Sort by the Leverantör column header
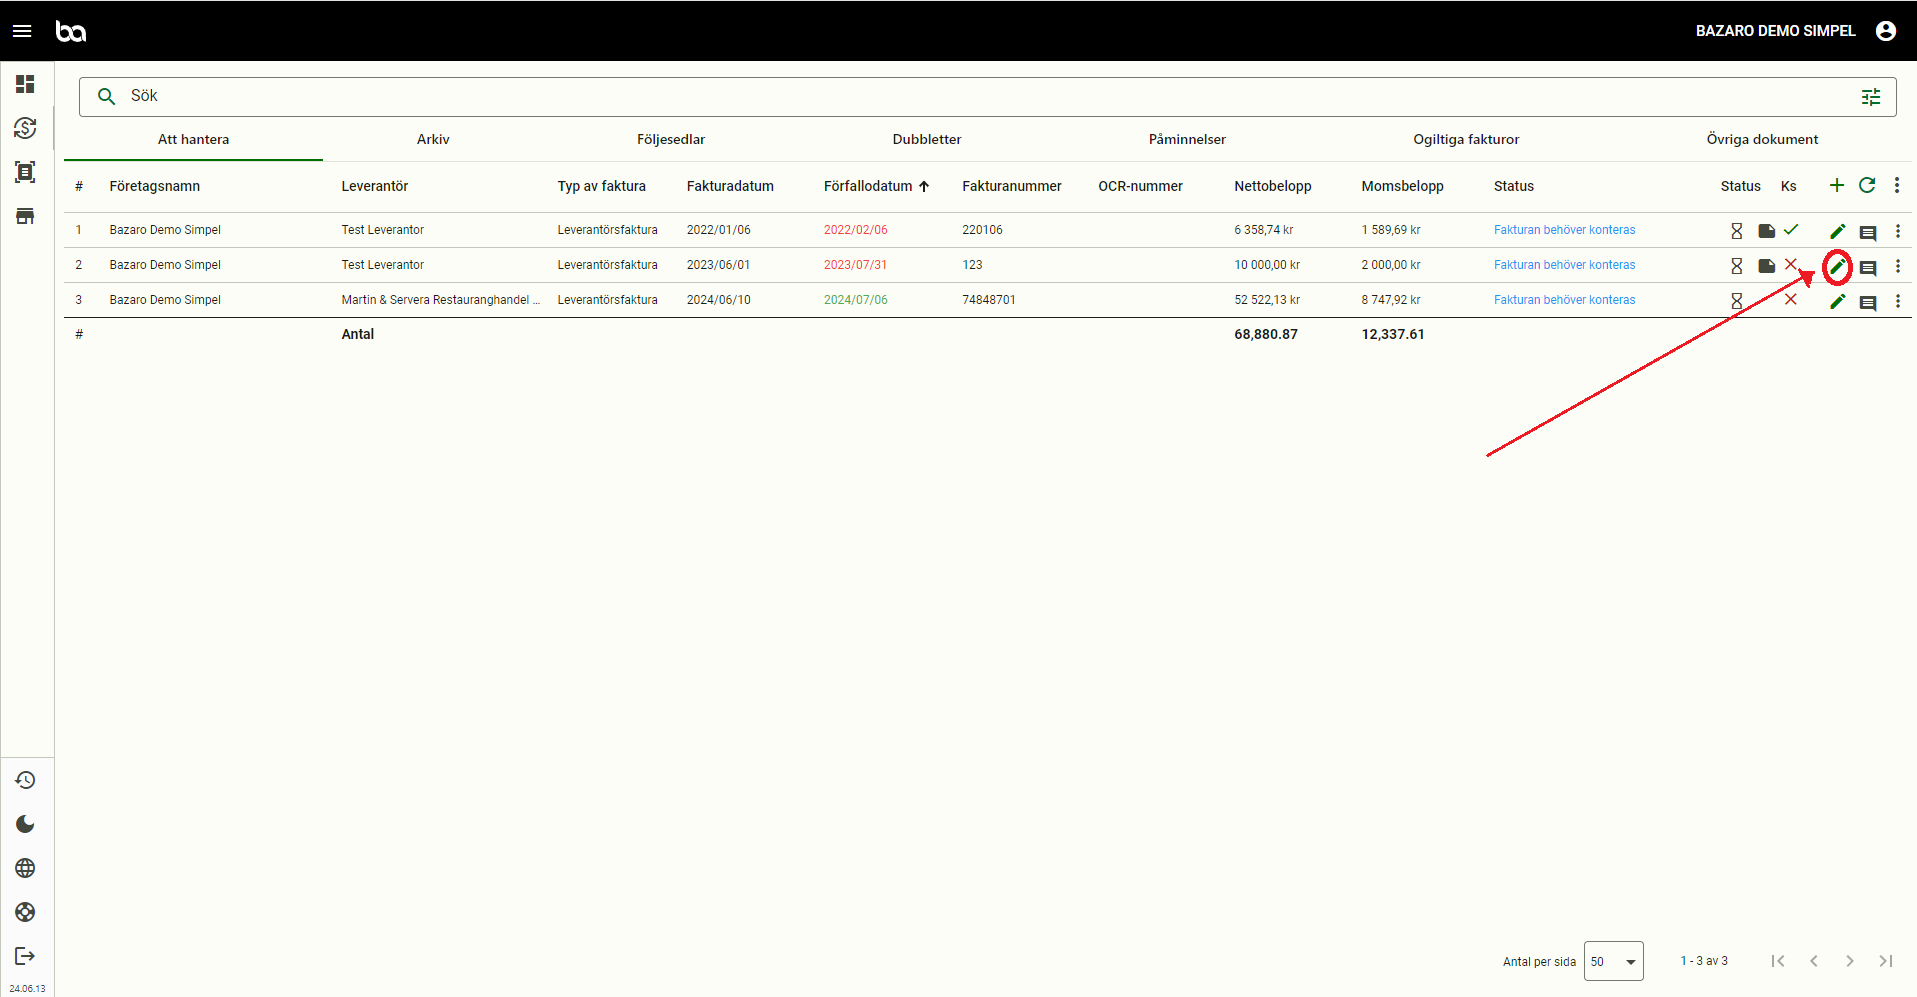The height and width of the screenshot is (997, 1917). click(x=375, y=186)
